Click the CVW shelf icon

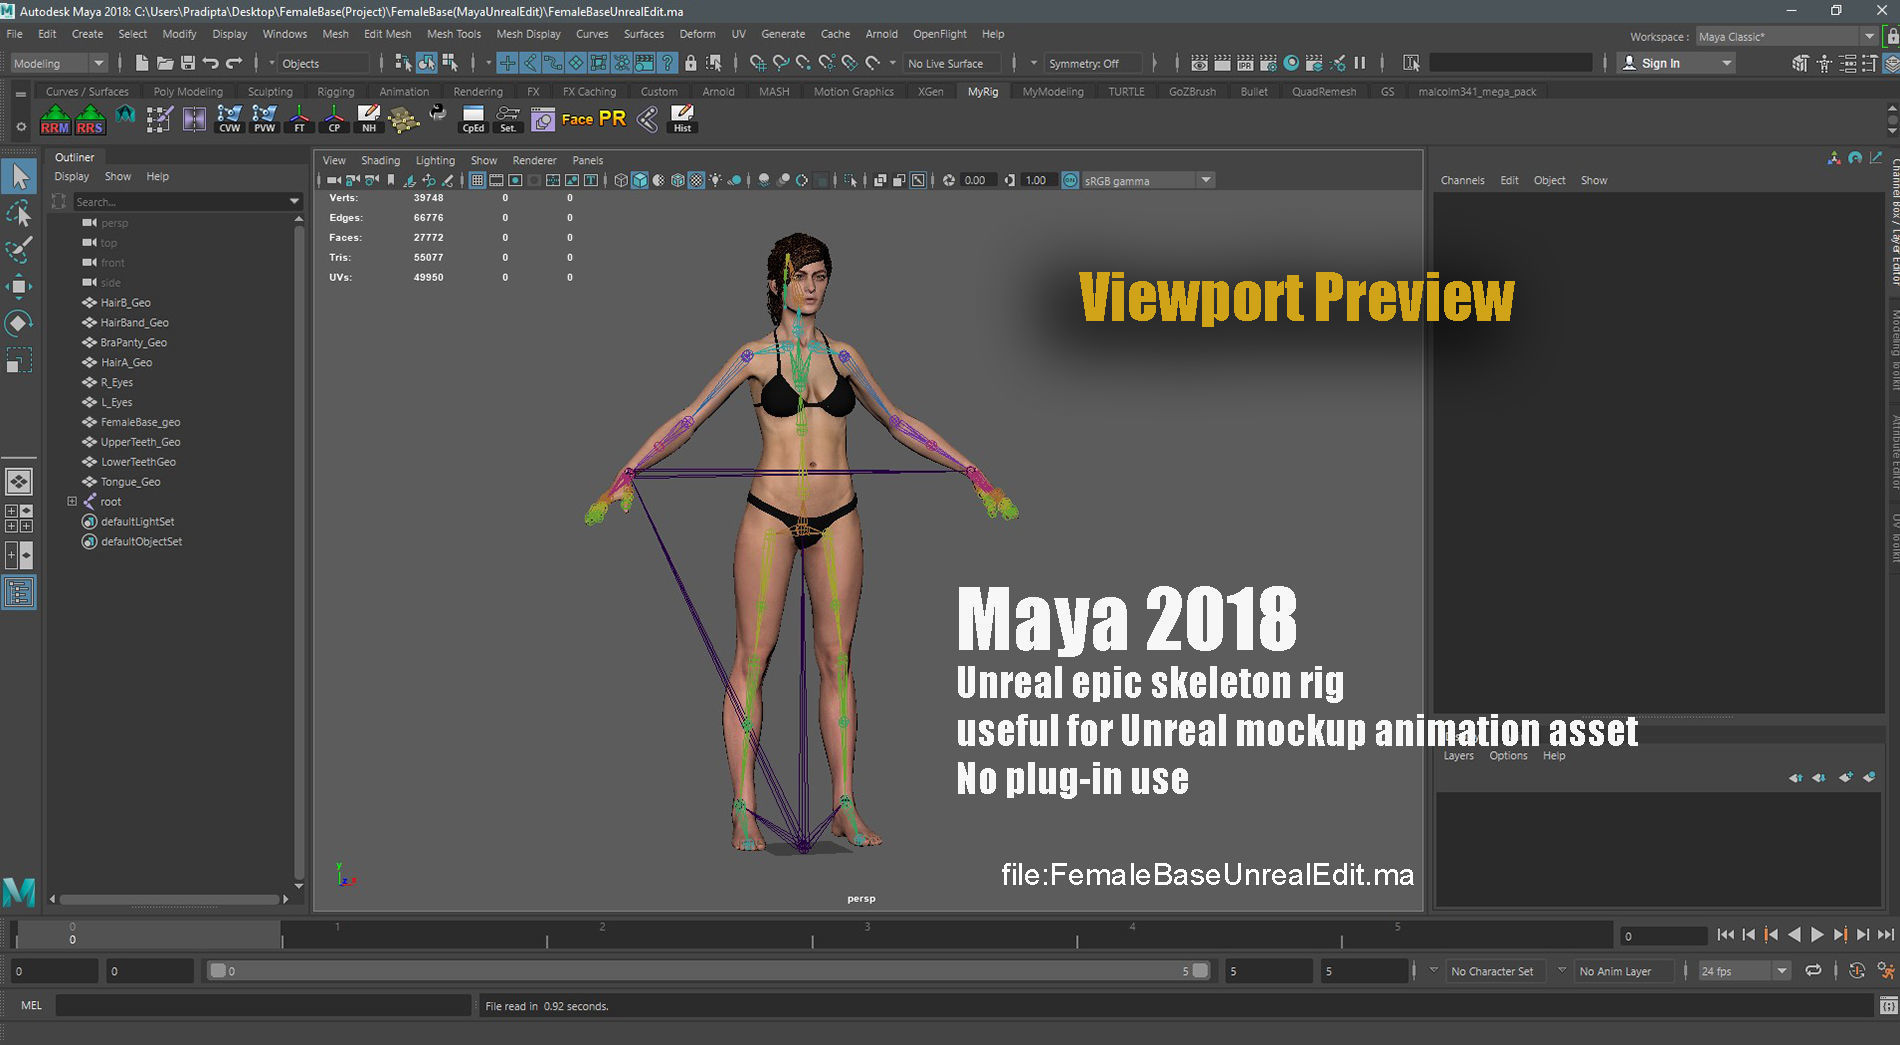click(229, 120)
